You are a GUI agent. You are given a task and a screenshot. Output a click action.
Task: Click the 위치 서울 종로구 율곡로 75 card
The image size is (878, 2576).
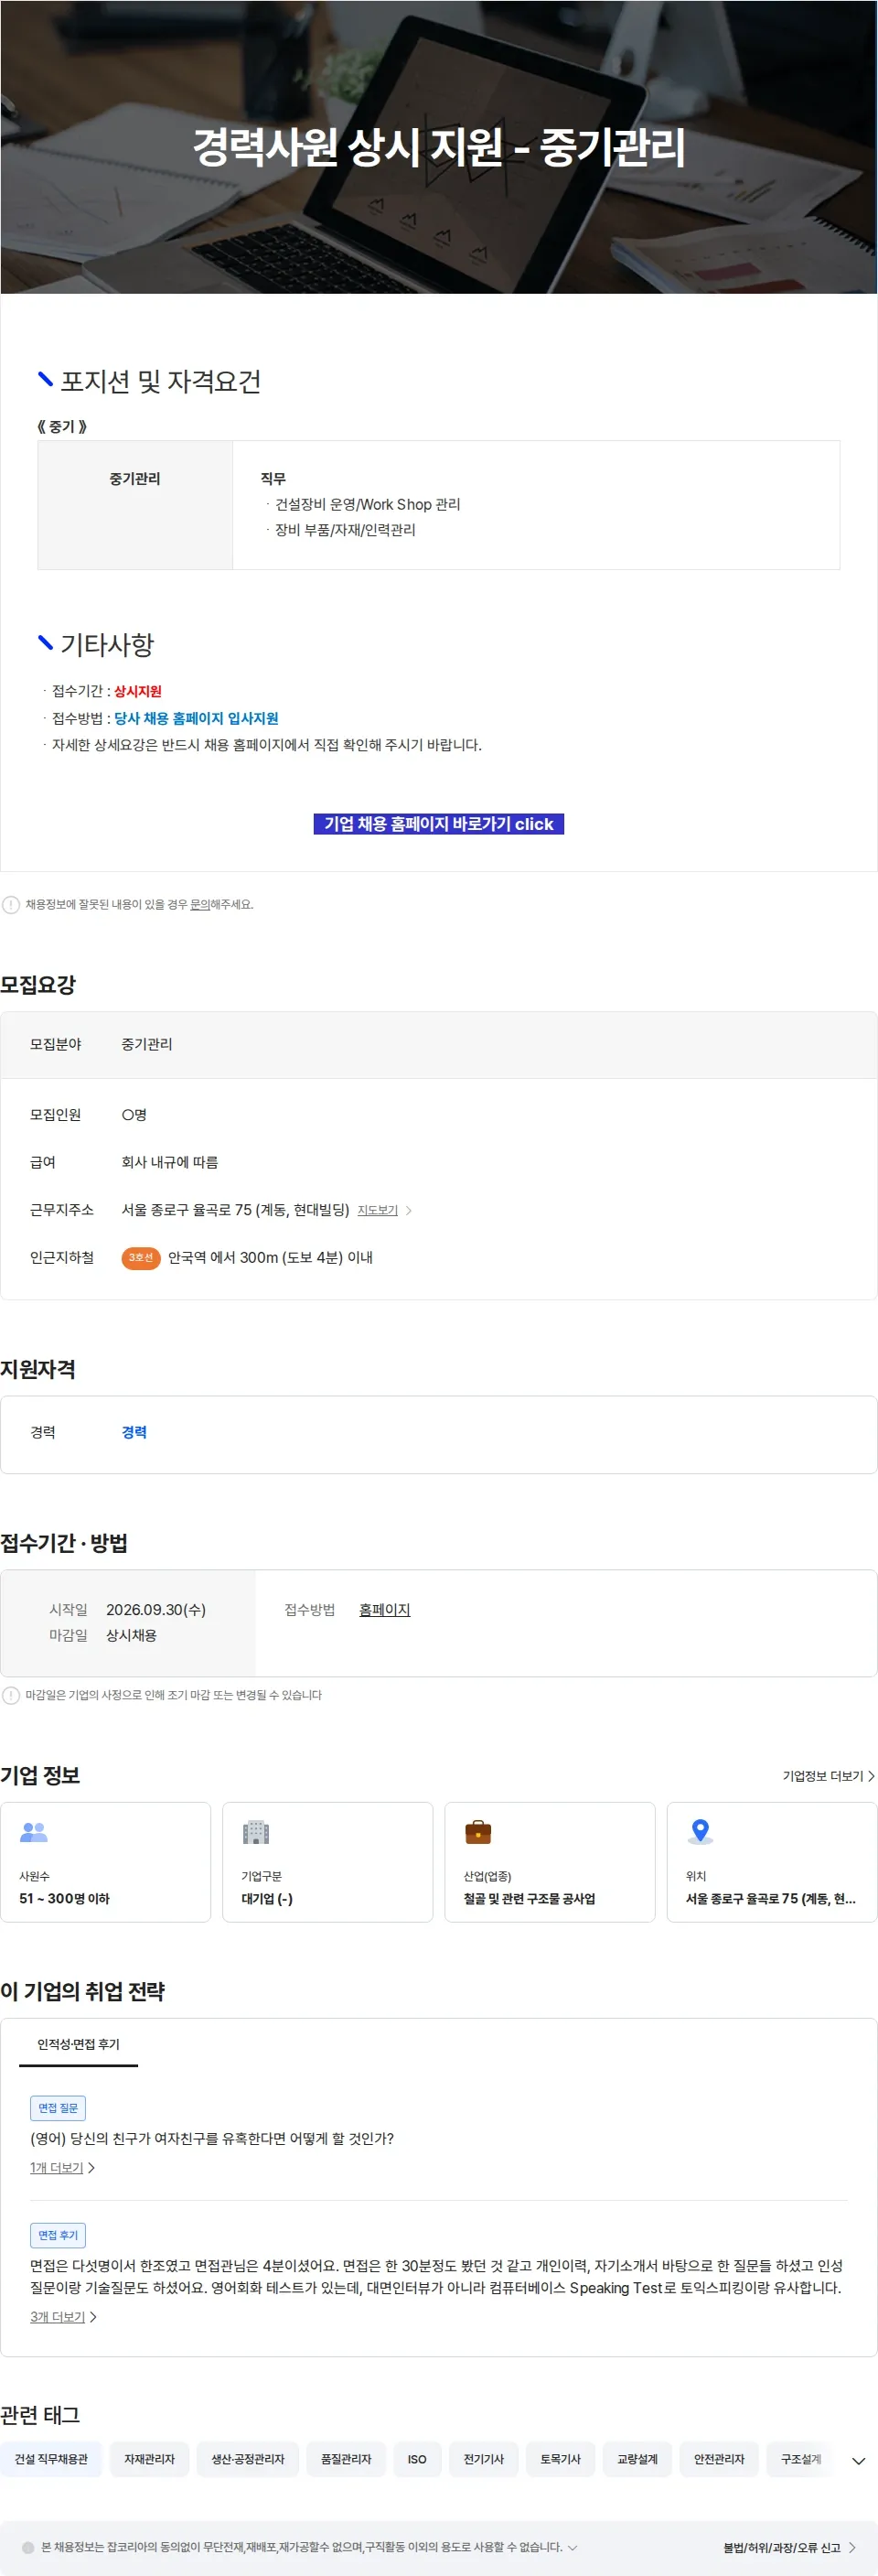click(772, 1861)
